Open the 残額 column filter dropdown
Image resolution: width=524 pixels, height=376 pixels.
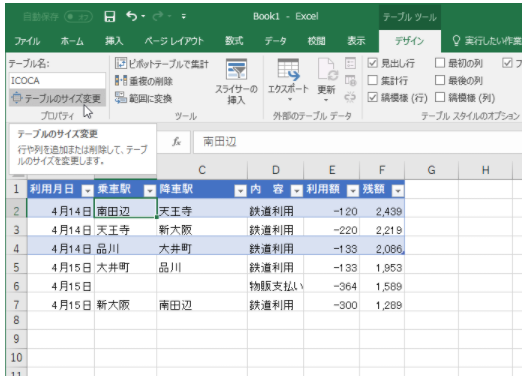(397, 191)
